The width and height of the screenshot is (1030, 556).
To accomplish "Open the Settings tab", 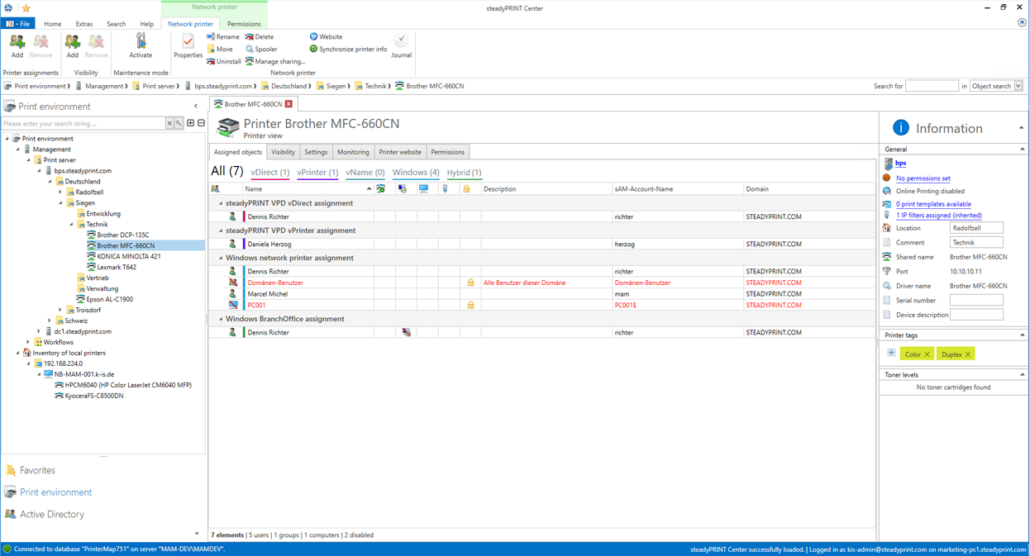I will pyautogui.click(x=316, y=152).
